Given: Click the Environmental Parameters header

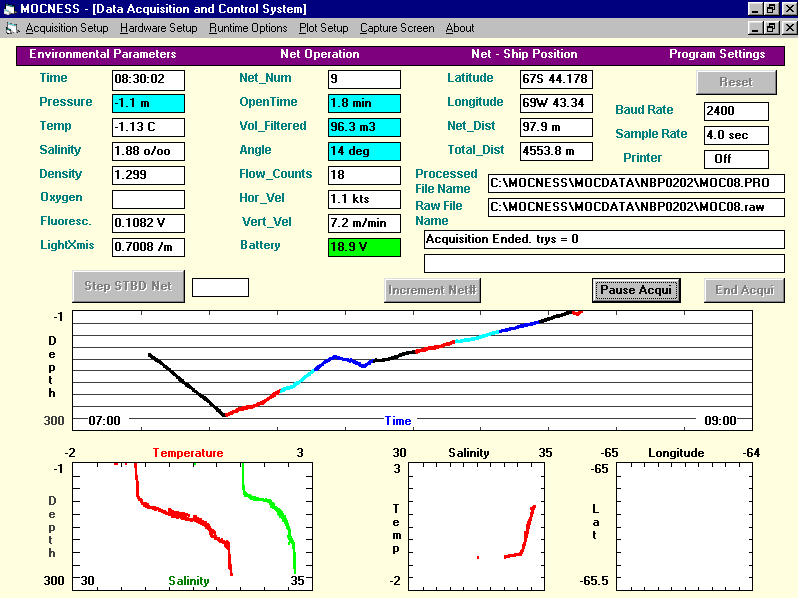Looking at the screenshot, I should [102, 54].
